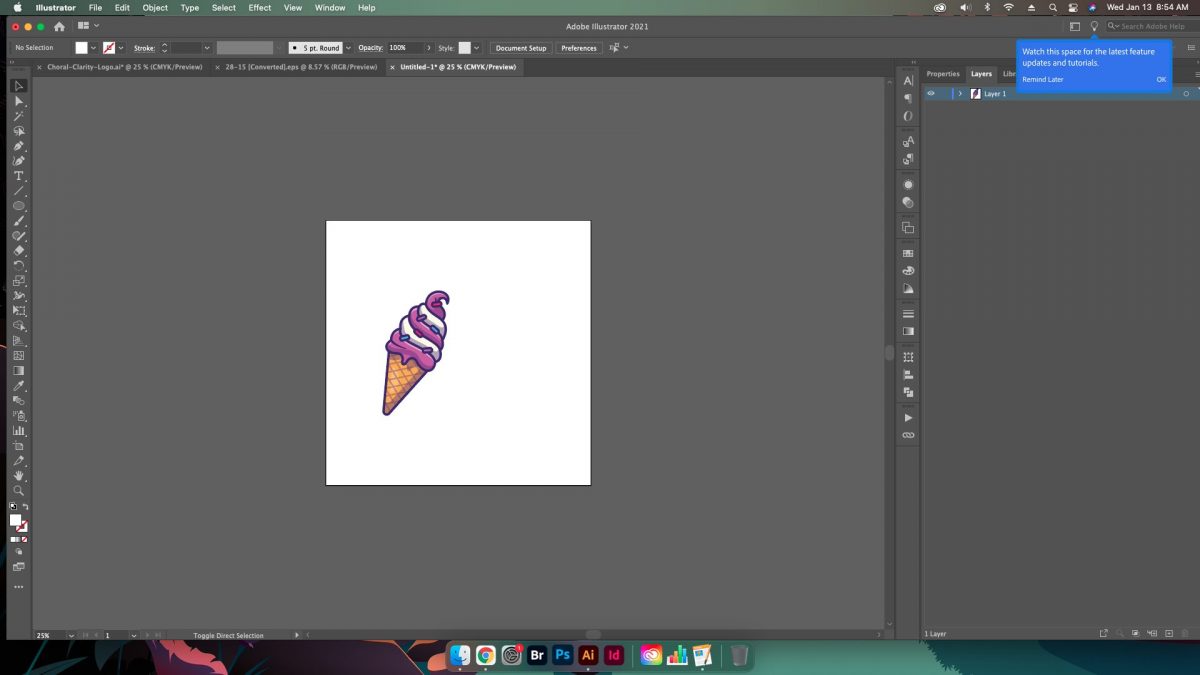Select the Type tool
This screenshot has height=675, width=1200.
(x=18, y=176)
